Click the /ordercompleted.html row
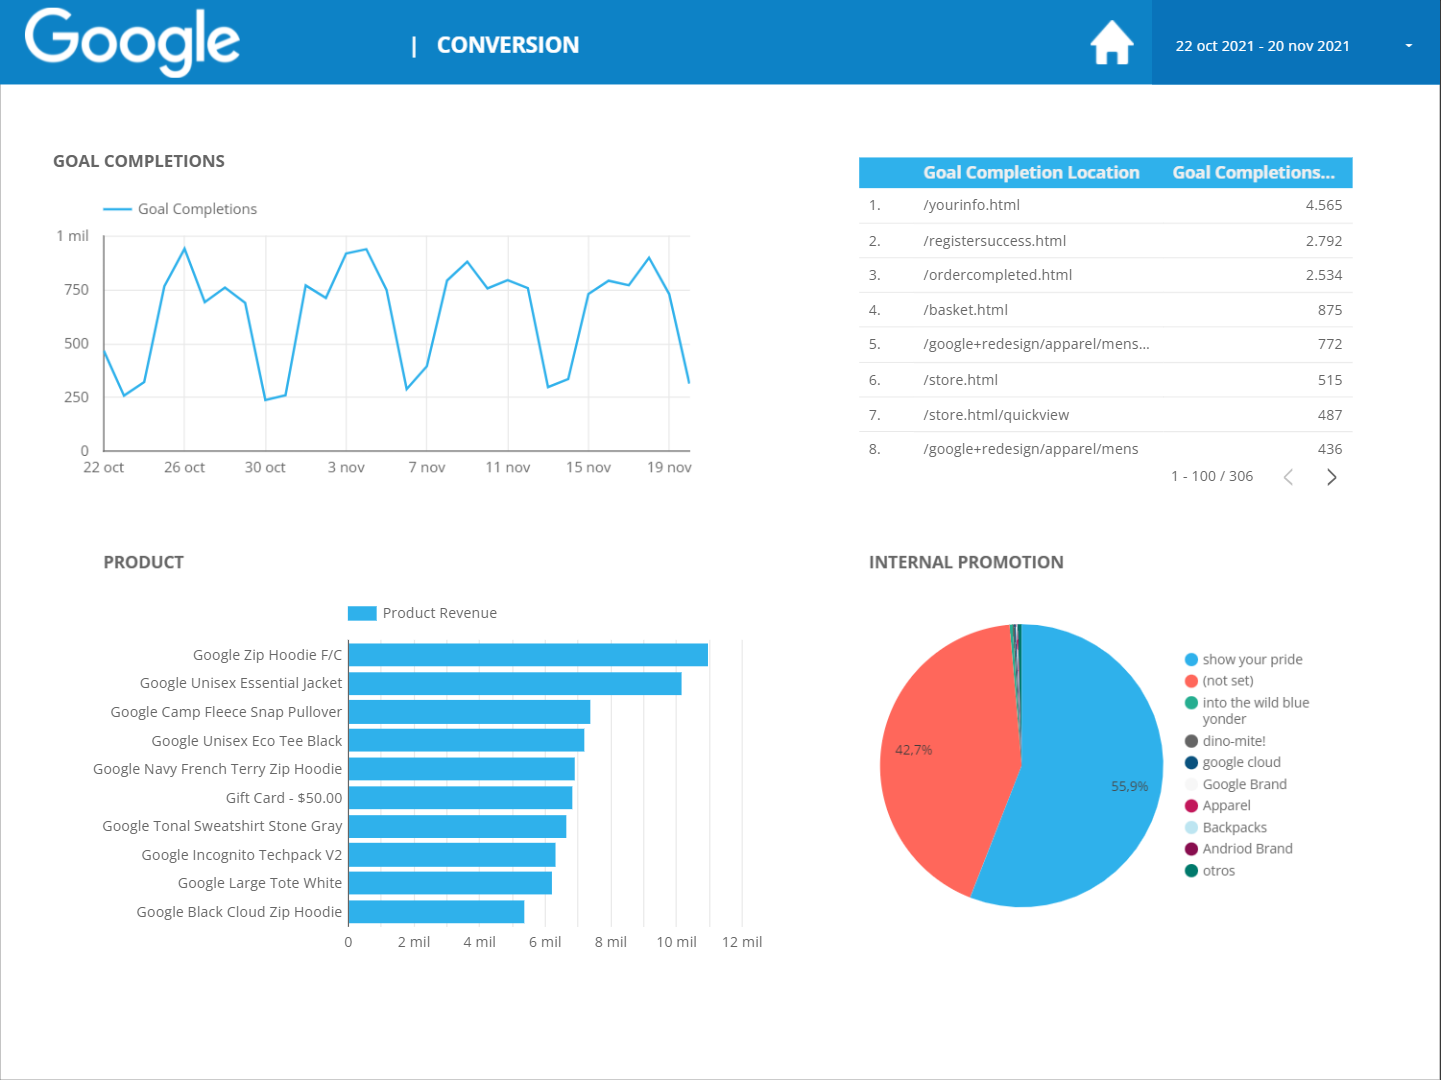Image resolution: width=1441 pixels, height=1080 pixels. click(1105, 275)
